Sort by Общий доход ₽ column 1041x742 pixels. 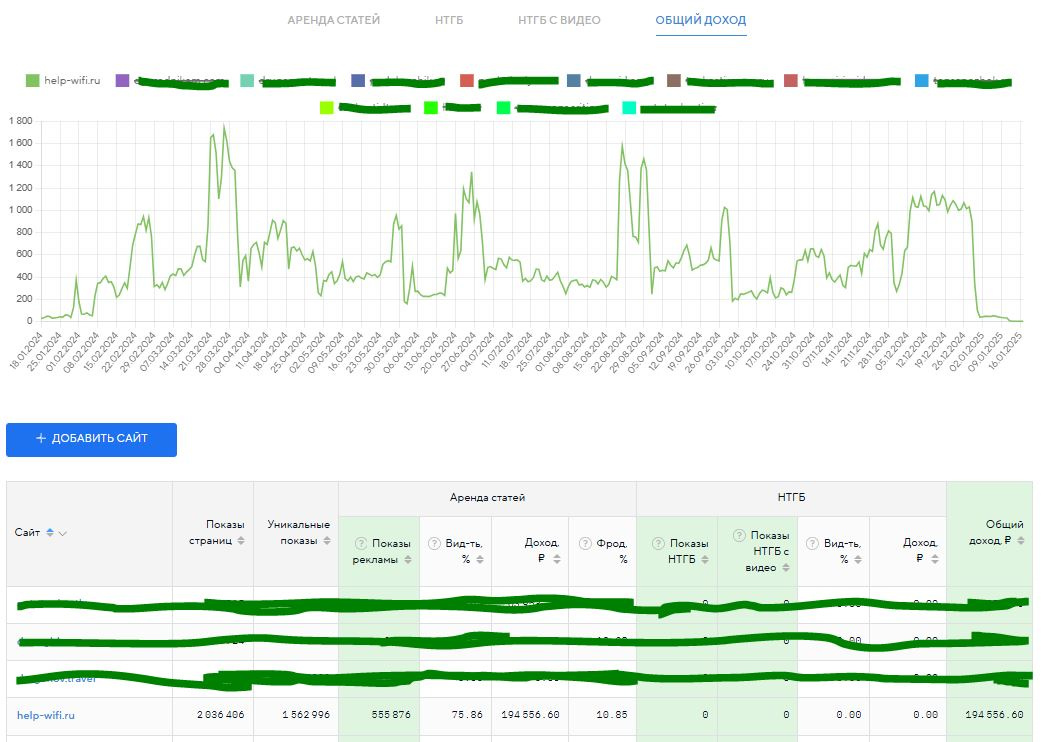pyautogui.click(x=1020, y=541)
